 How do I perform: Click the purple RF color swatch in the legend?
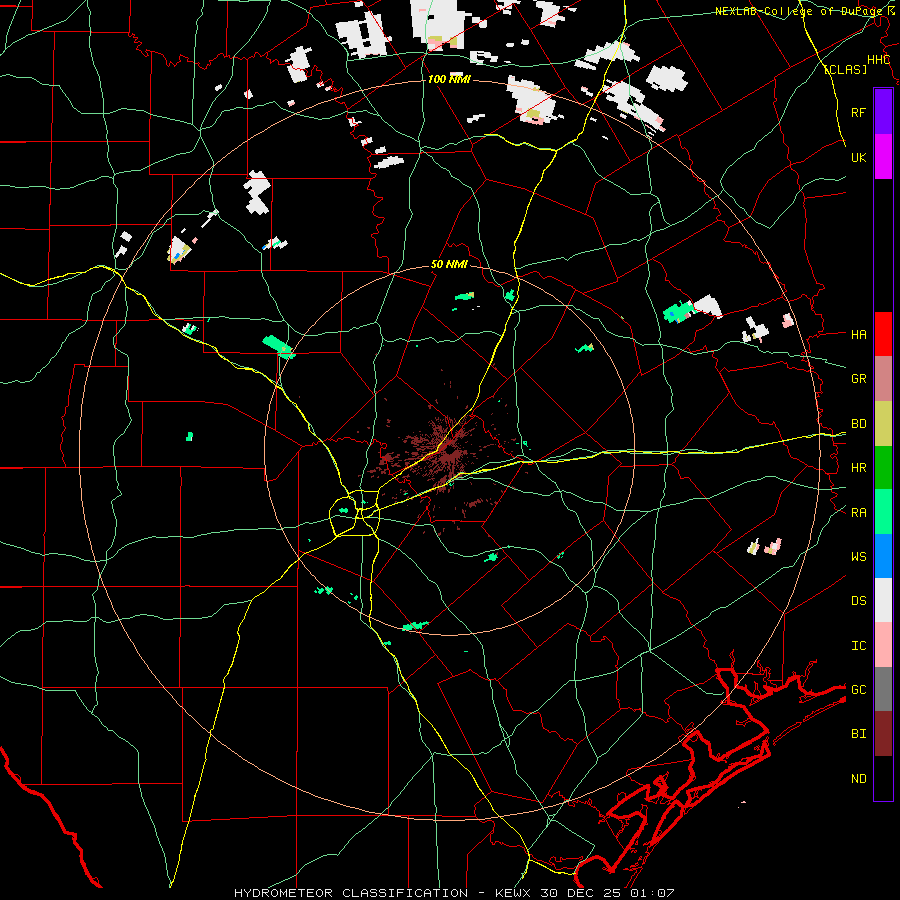[x=883, y=112]
